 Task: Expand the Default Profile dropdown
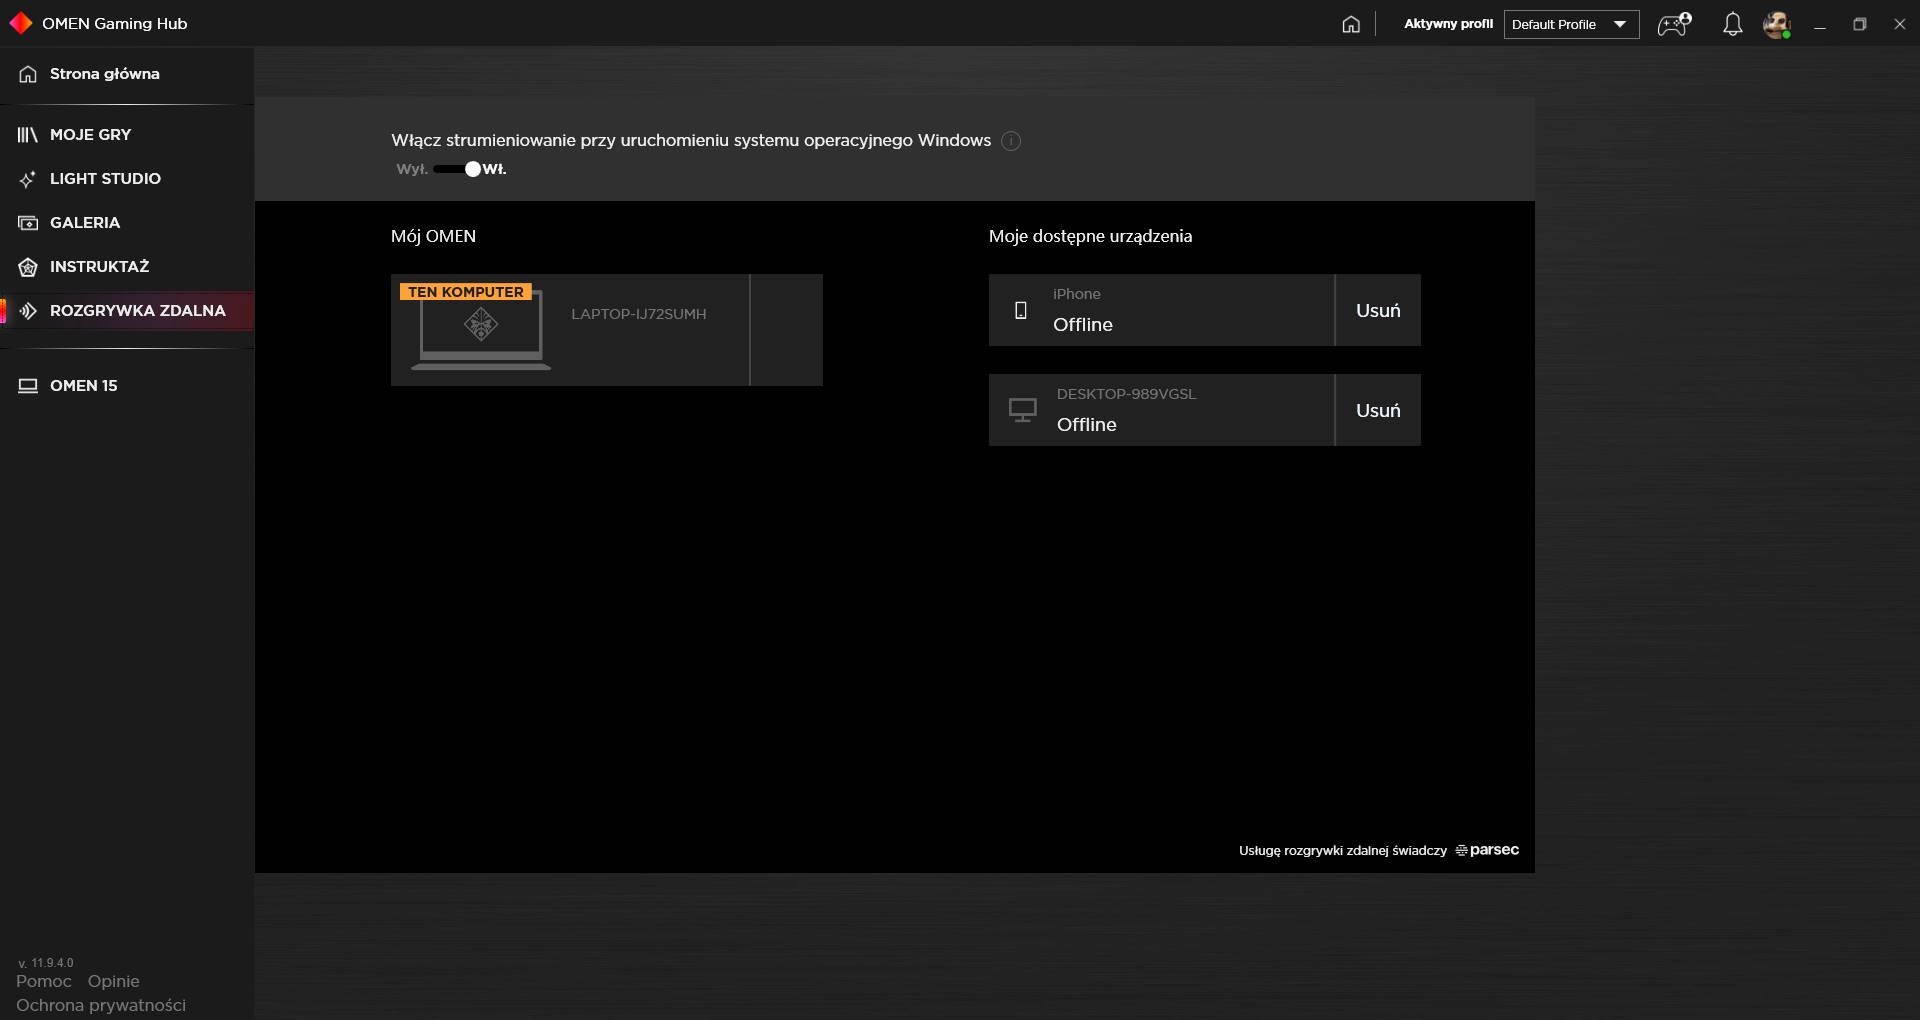click(1571, 24)
